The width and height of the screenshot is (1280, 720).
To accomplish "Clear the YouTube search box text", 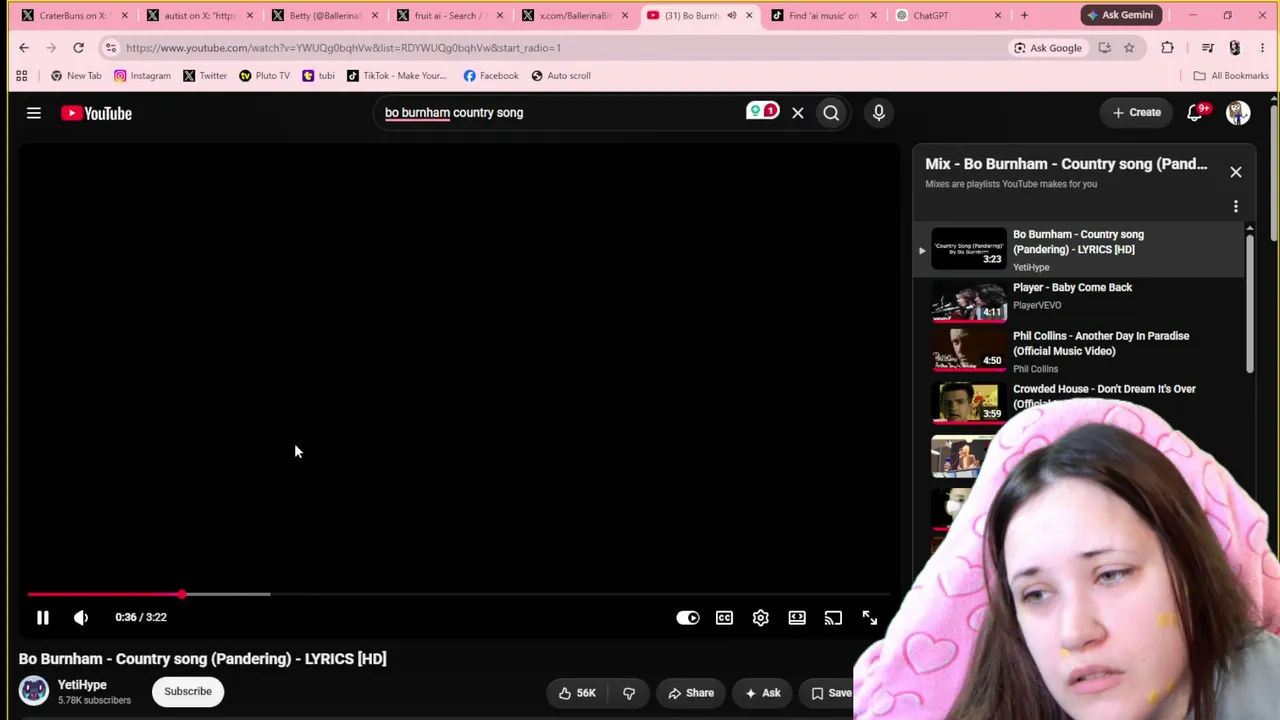I will click(798, 113).
